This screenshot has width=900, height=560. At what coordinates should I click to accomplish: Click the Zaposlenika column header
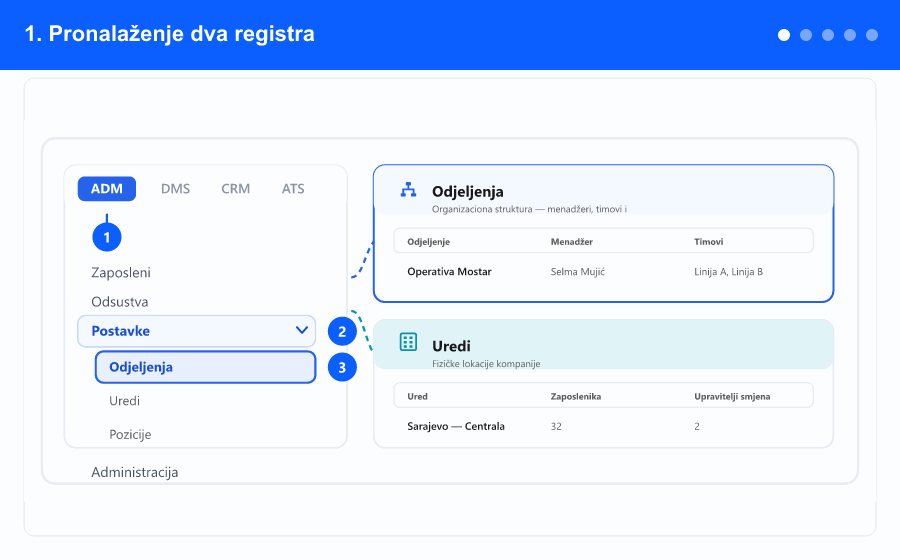[576, 396]
